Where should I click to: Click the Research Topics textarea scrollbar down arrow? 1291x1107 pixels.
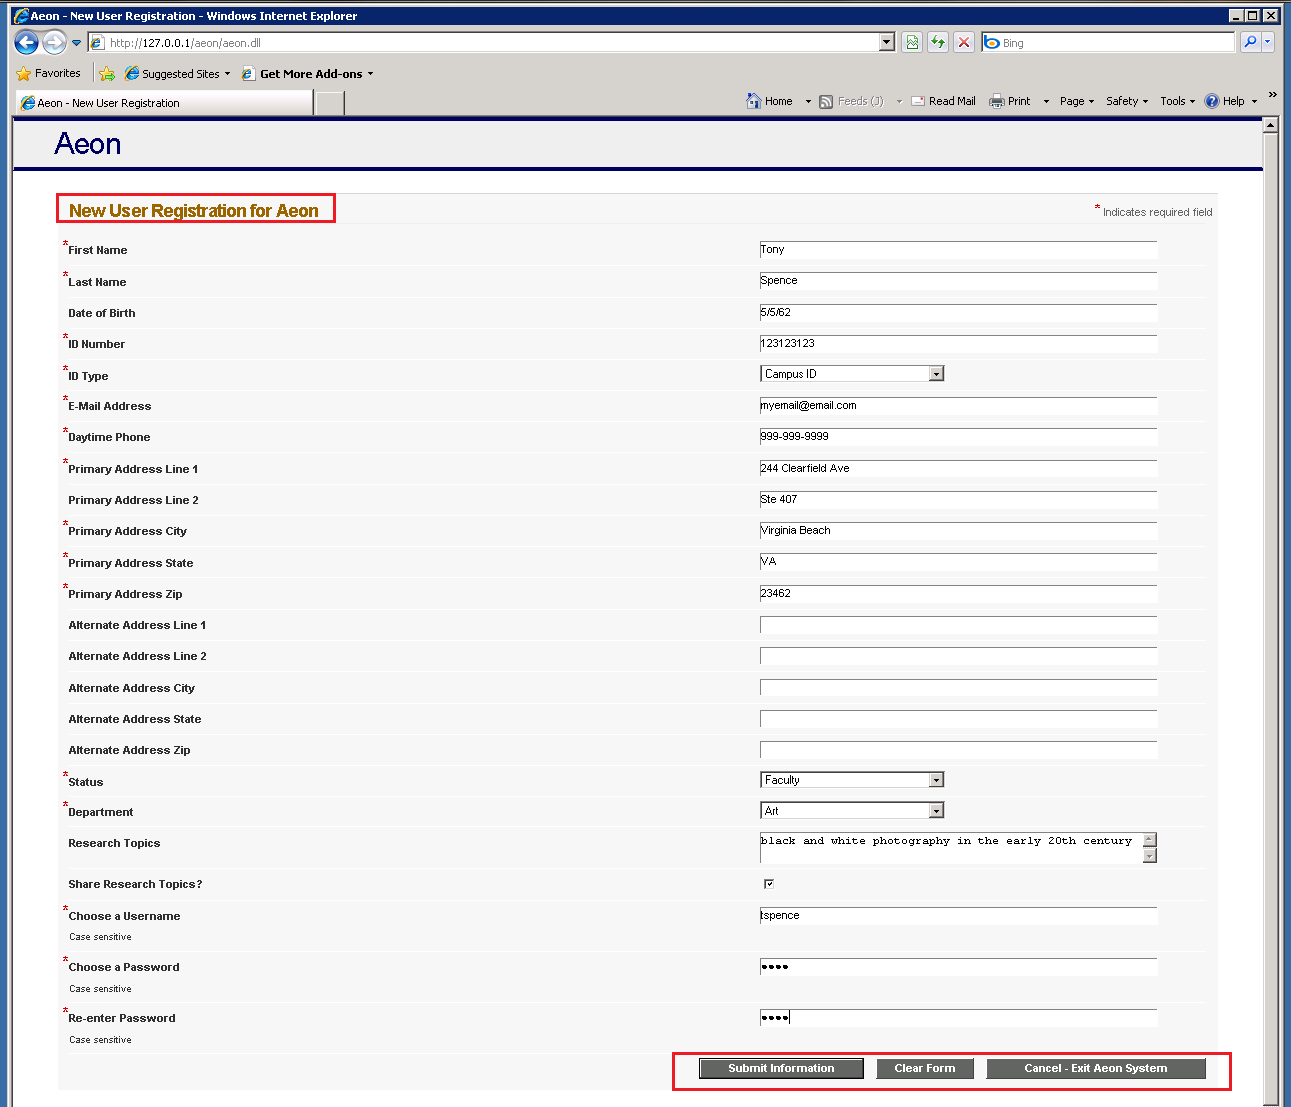(1149, 858)
